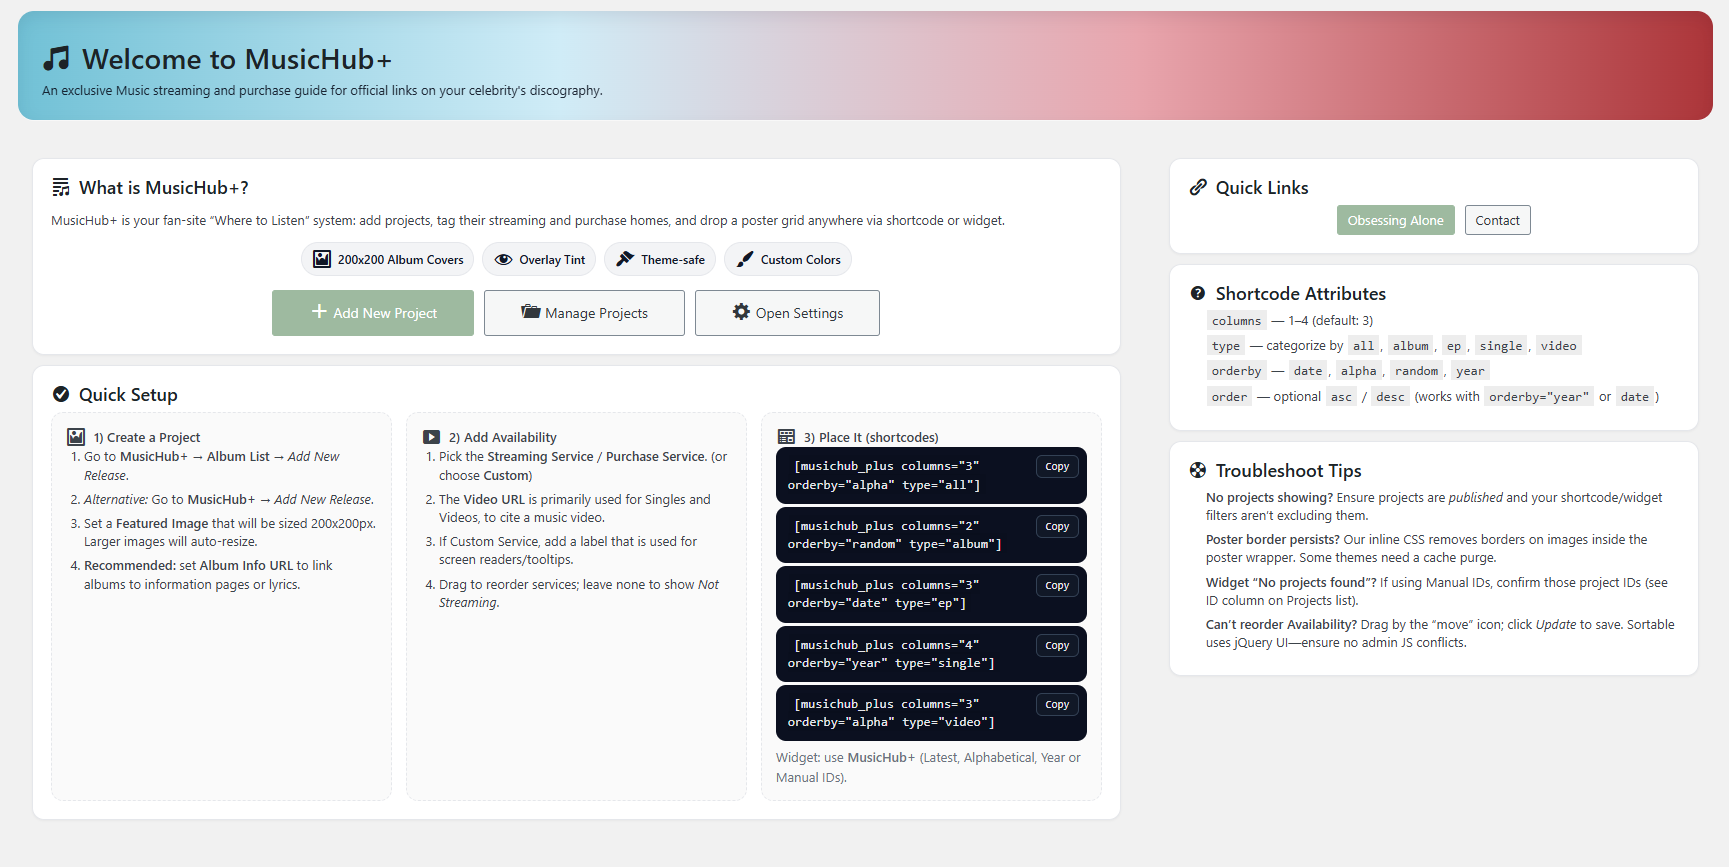Image resolution: width=1729 pixels, height=867 pixels.
Task: Open the Contact link
Action: tap(1497, 220)
